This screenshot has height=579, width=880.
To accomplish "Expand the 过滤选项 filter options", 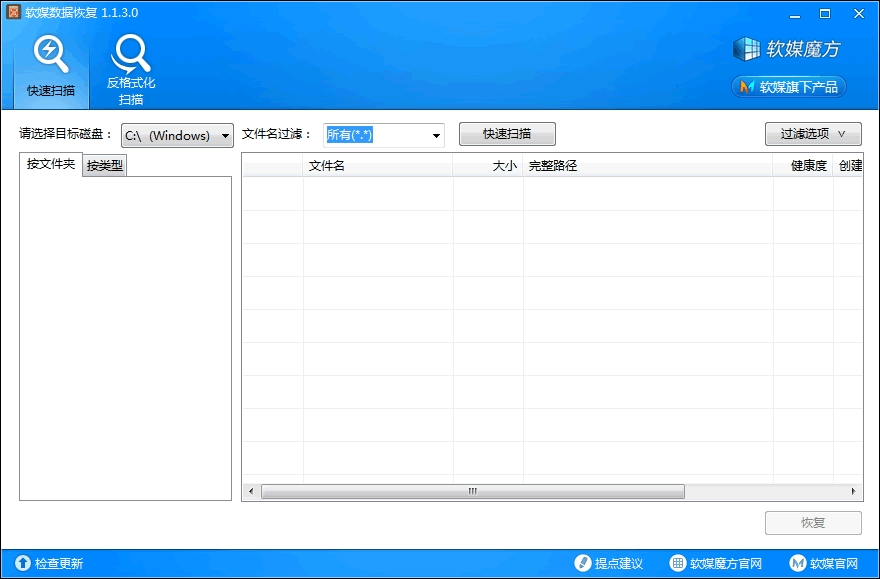I will tap(813, 134).
